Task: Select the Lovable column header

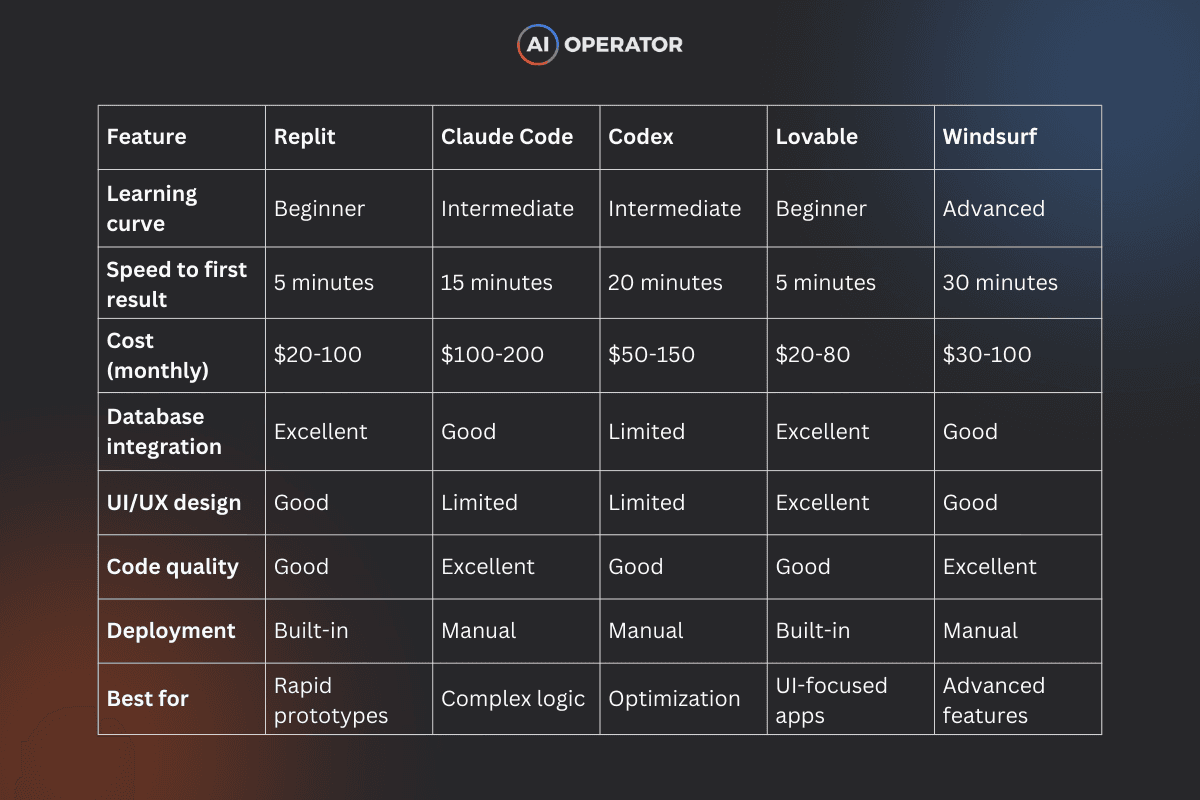Action: [817, 137]
